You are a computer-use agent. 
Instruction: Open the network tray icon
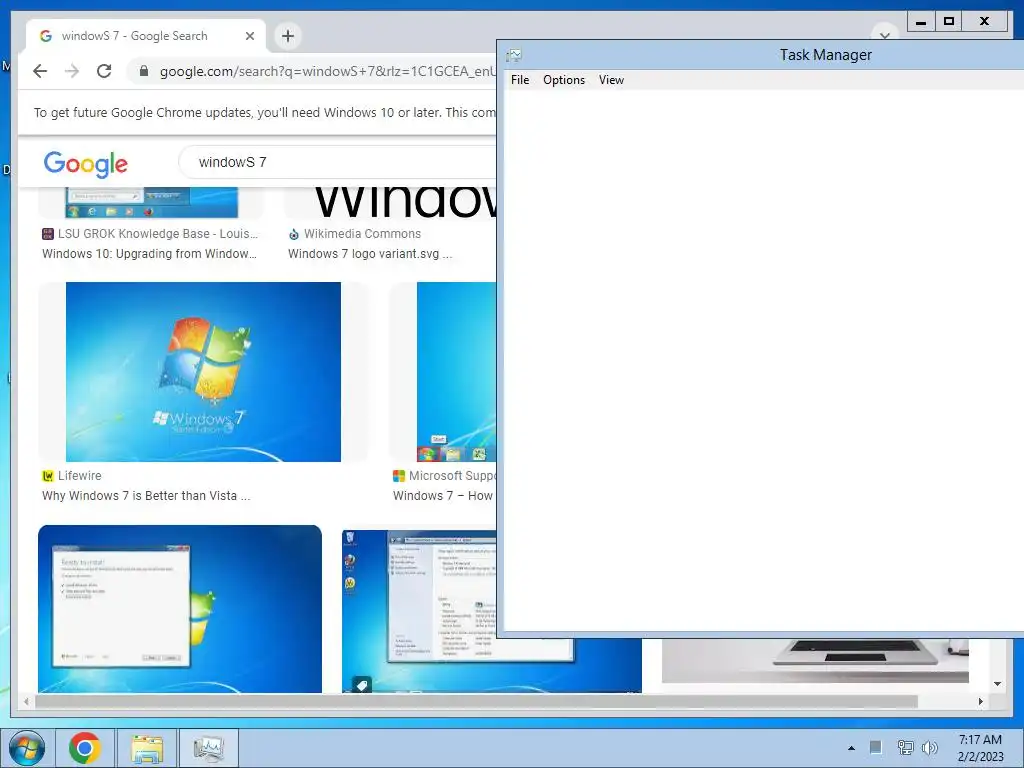(905, 747)
